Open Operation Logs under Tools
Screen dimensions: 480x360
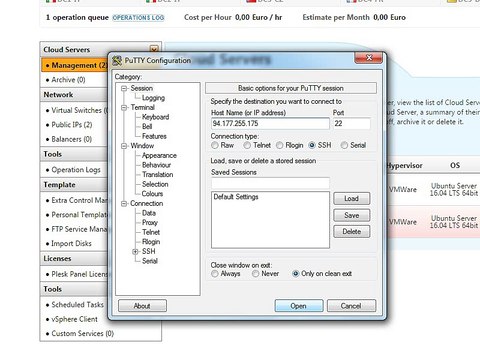point(76,170)
